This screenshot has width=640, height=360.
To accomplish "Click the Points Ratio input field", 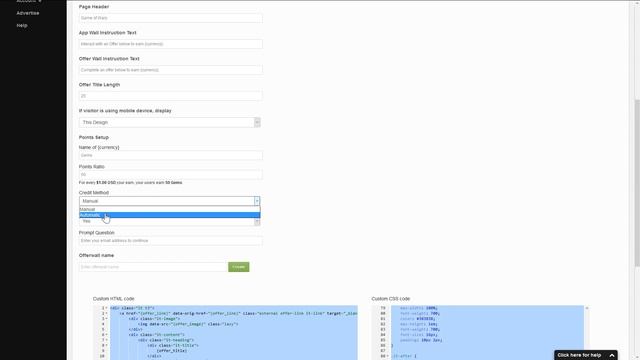I will 171,175.
